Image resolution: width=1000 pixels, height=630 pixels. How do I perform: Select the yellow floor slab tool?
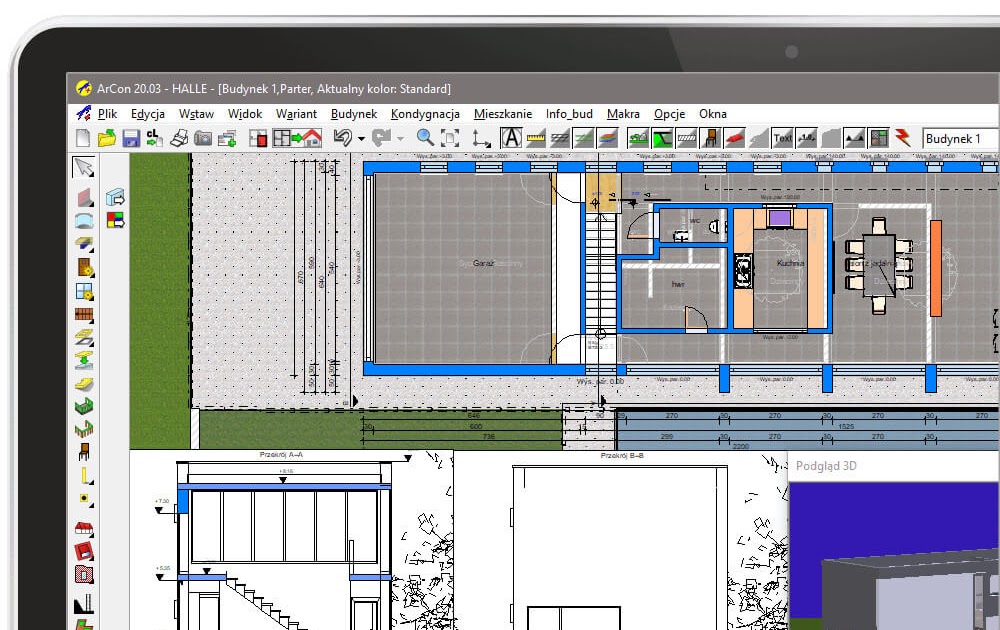tap(84, 383)
